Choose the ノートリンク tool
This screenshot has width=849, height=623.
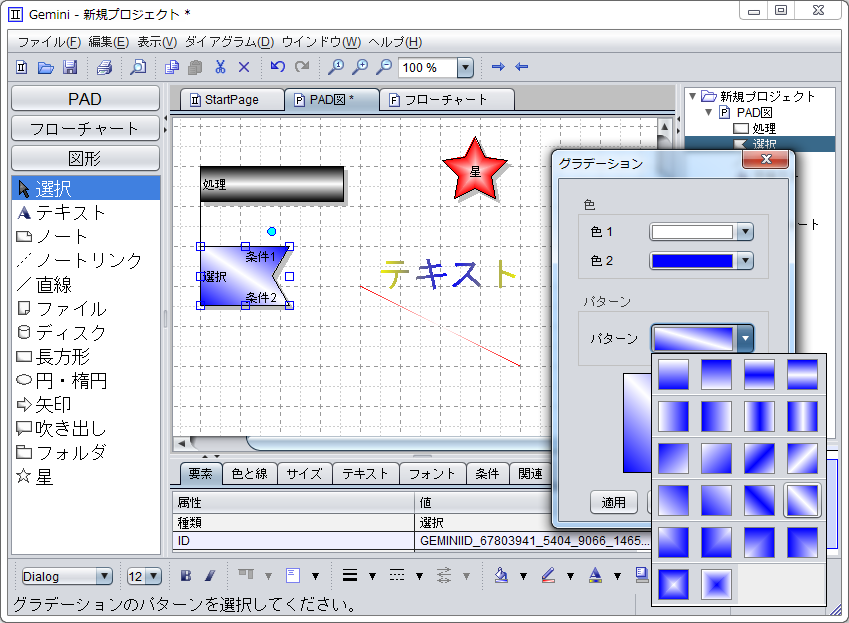tap(86, 260)
